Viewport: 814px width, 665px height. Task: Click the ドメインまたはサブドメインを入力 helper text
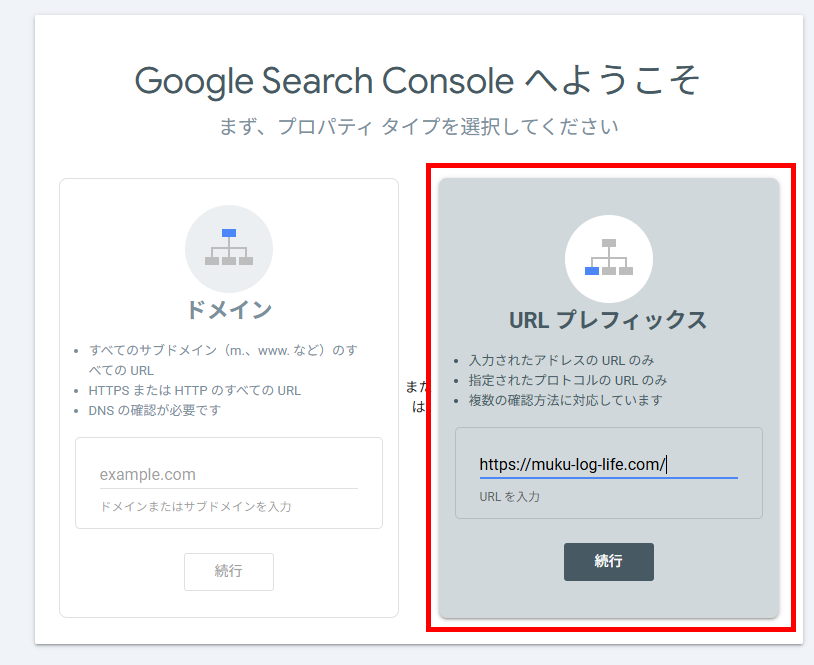(195, 507)
